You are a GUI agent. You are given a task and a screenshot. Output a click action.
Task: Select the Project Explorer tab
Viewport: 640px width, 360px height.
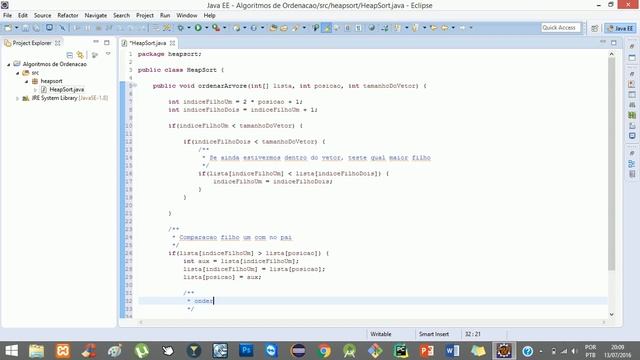point(32,43)
